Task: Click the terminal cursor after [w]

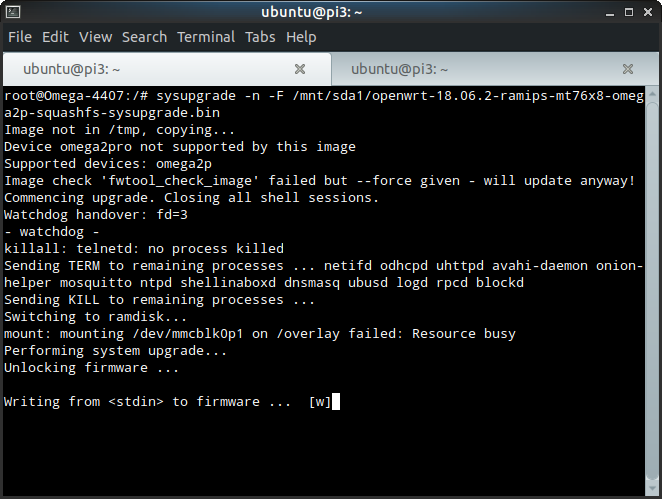Action: coord(336,401)
